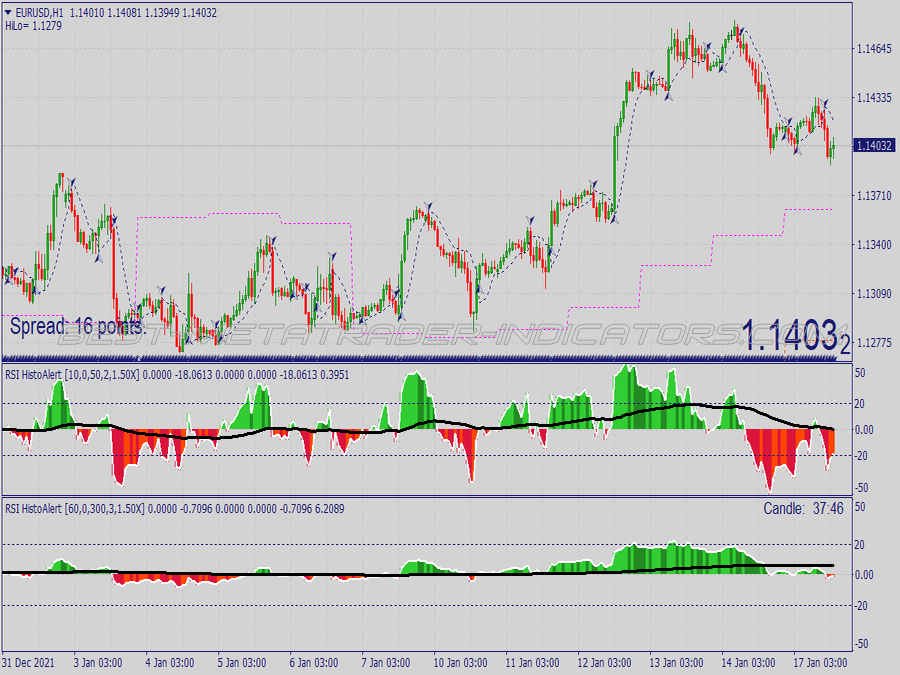Click the 1.13090 price axis label
This screenshot has width=900, height=675.
[x=874, y=294]
